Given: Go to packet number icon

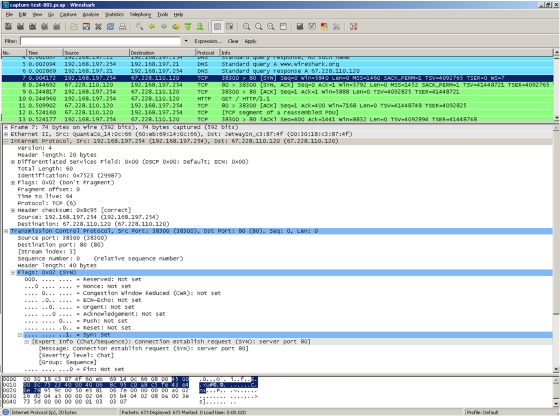Looking at the screenshot, I should 176,26.
